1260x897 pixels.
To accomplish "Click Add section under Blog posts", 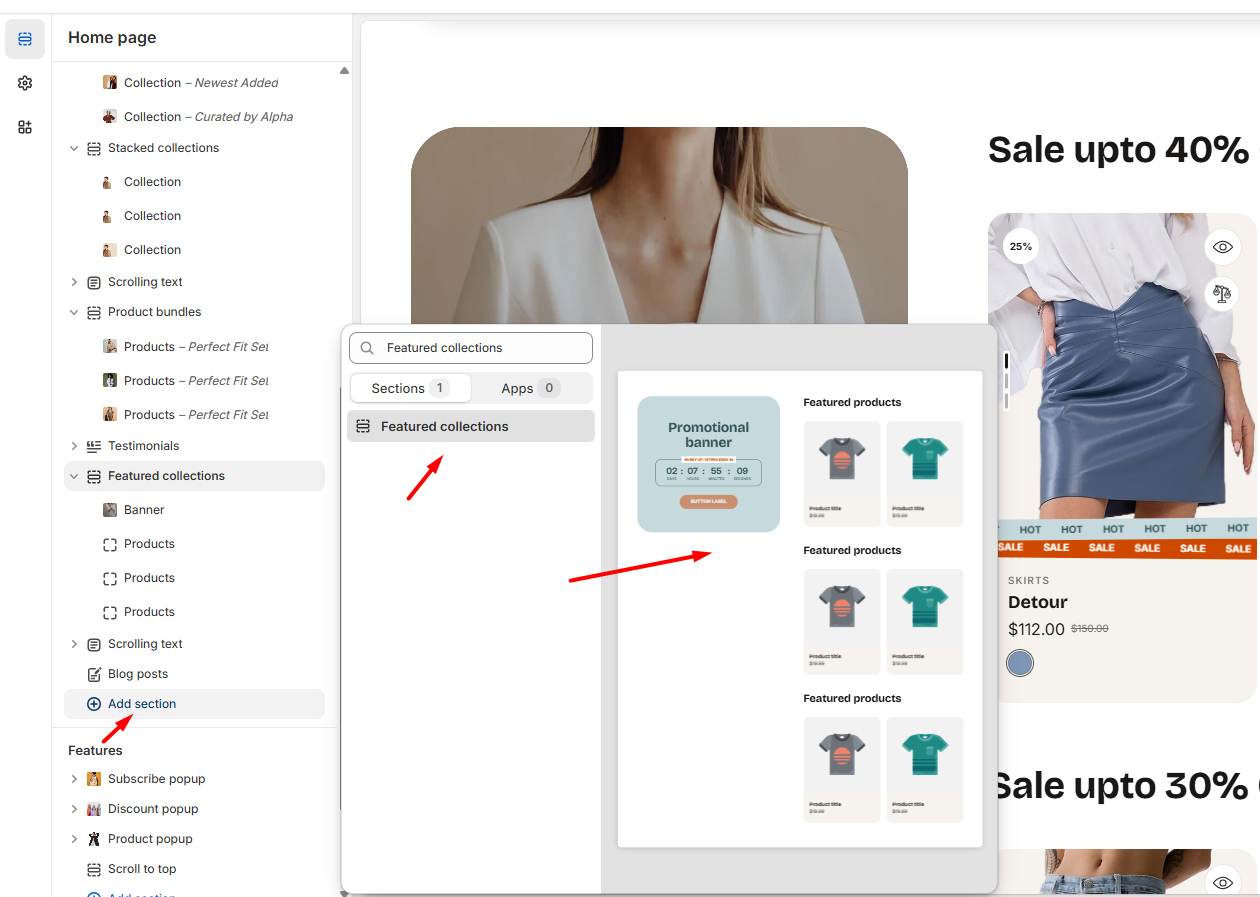I will point(194,704).
